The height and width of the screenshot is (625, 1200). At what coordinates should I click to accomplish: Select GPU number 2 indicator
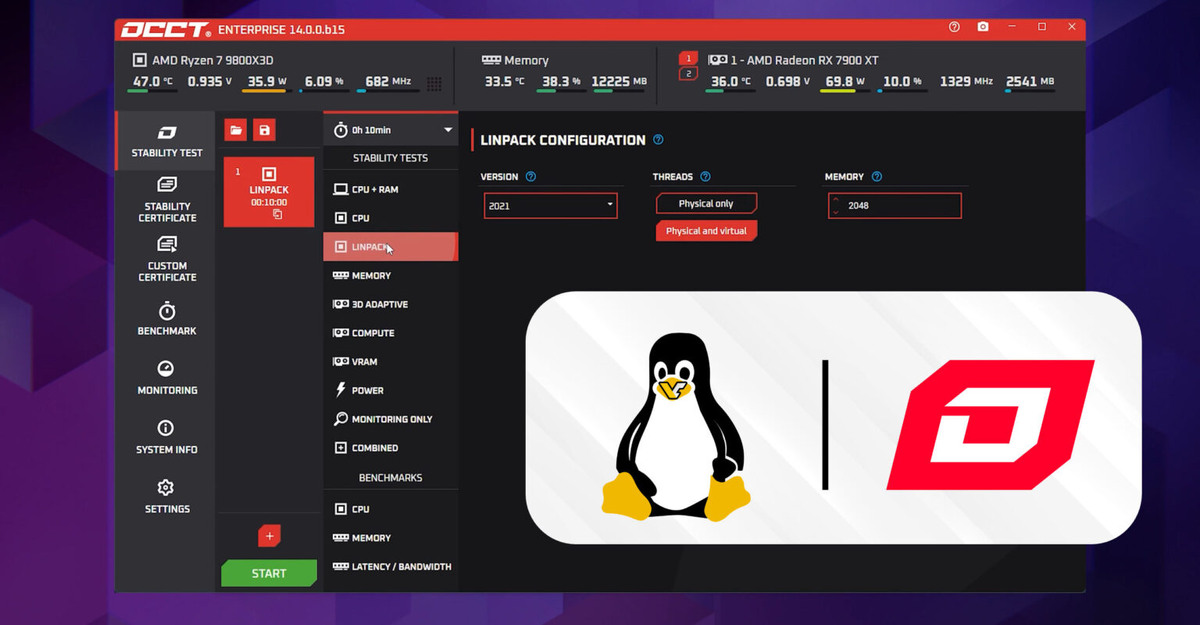pyautogui.click(x=687, y=74)
